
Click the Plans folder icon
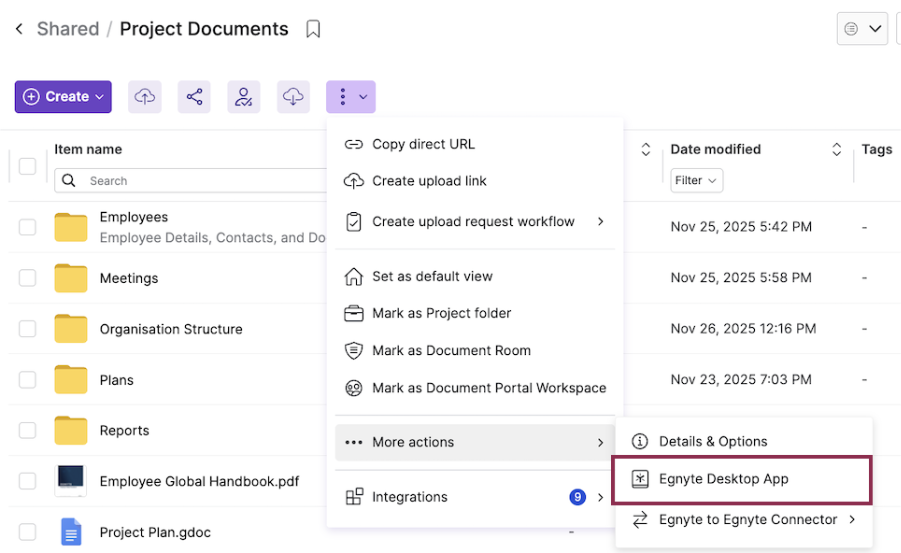click(x=71, y=379)
